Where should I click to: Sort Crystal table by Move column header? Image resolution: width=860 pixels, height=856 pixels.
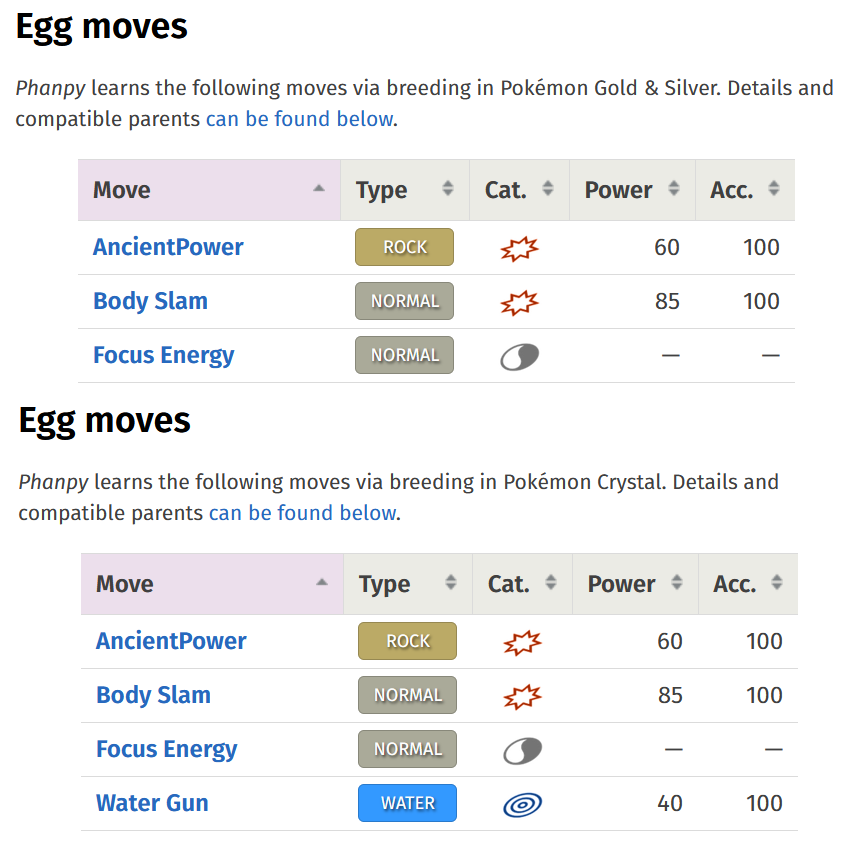coord(212,584)
